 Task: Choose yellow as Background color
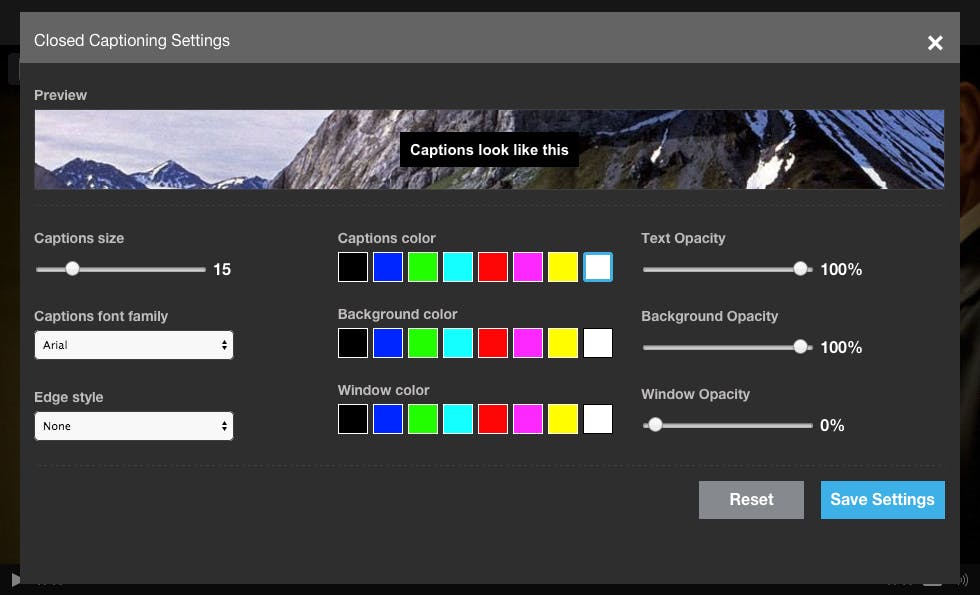563,343
